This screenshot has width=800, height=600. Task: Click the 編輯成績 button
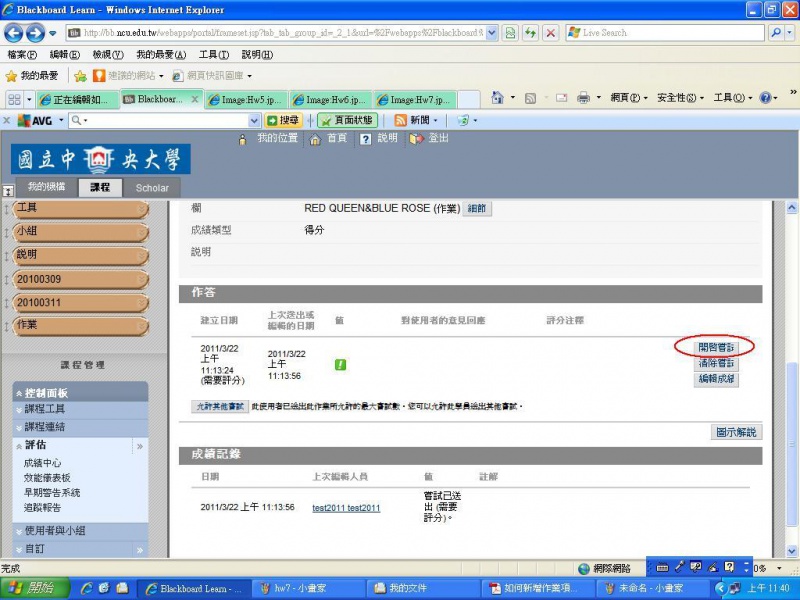(x=715, y=380)
